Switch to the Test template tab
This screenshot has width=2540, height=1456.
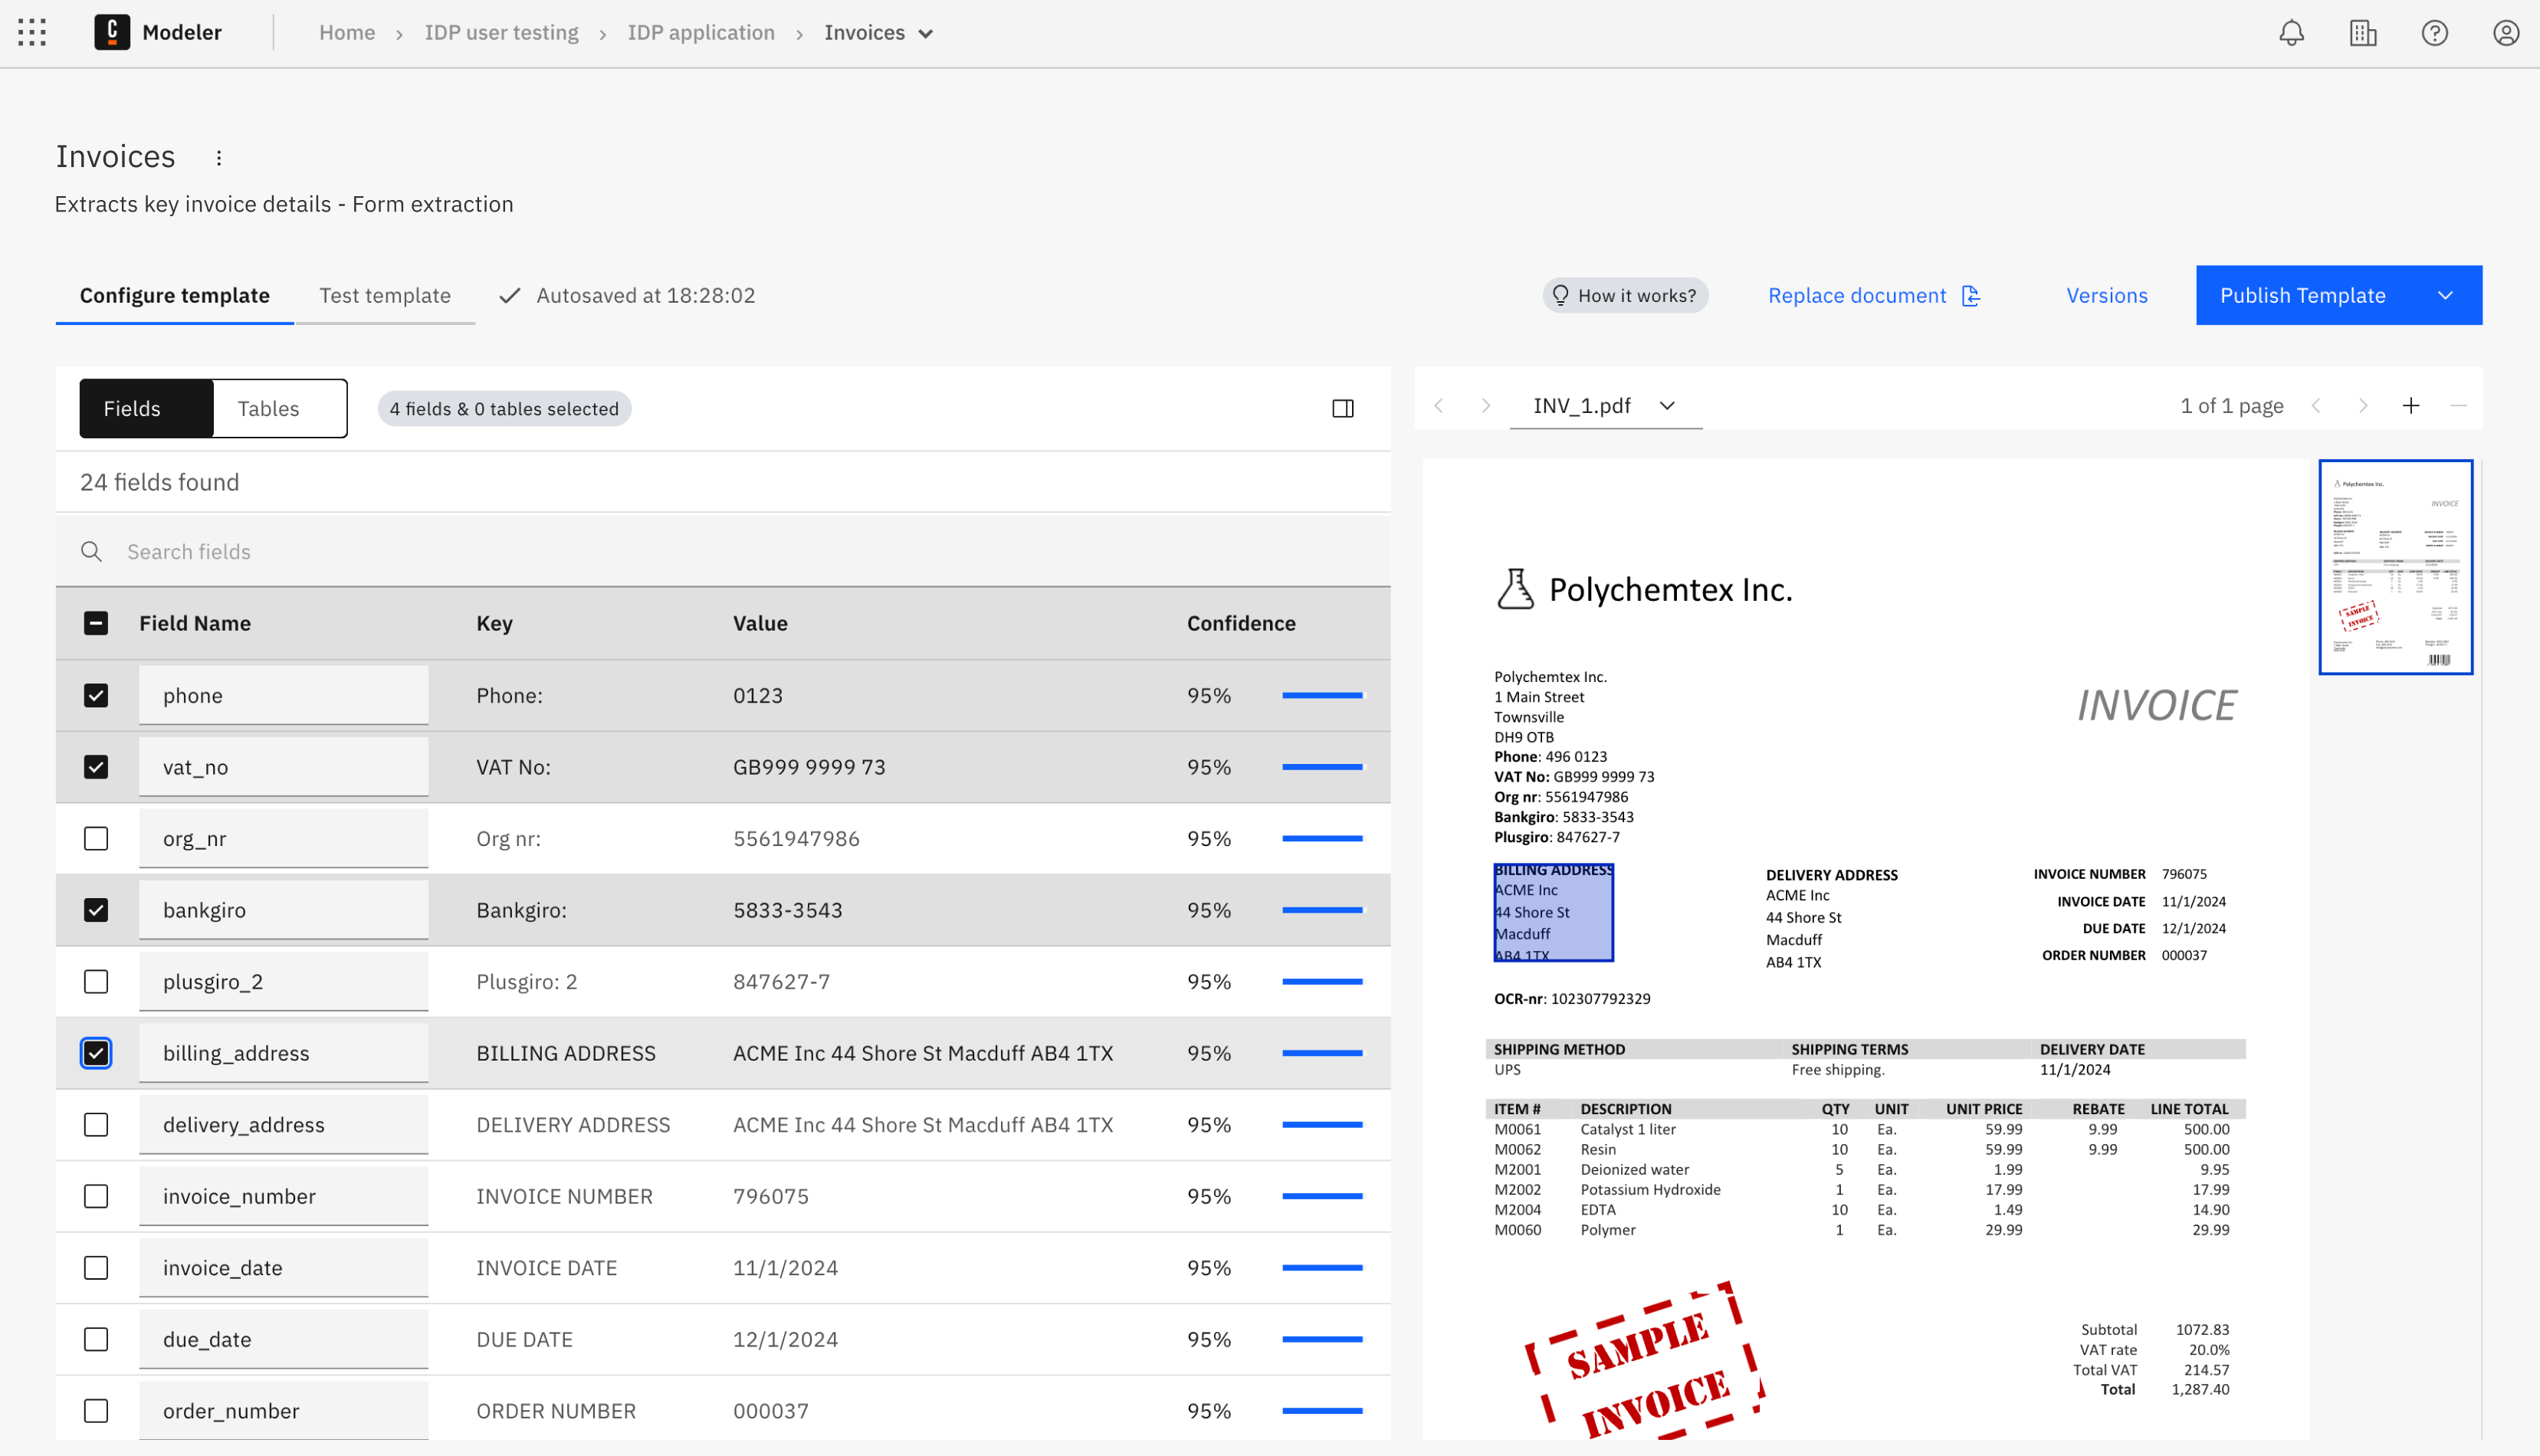[384, 296]
